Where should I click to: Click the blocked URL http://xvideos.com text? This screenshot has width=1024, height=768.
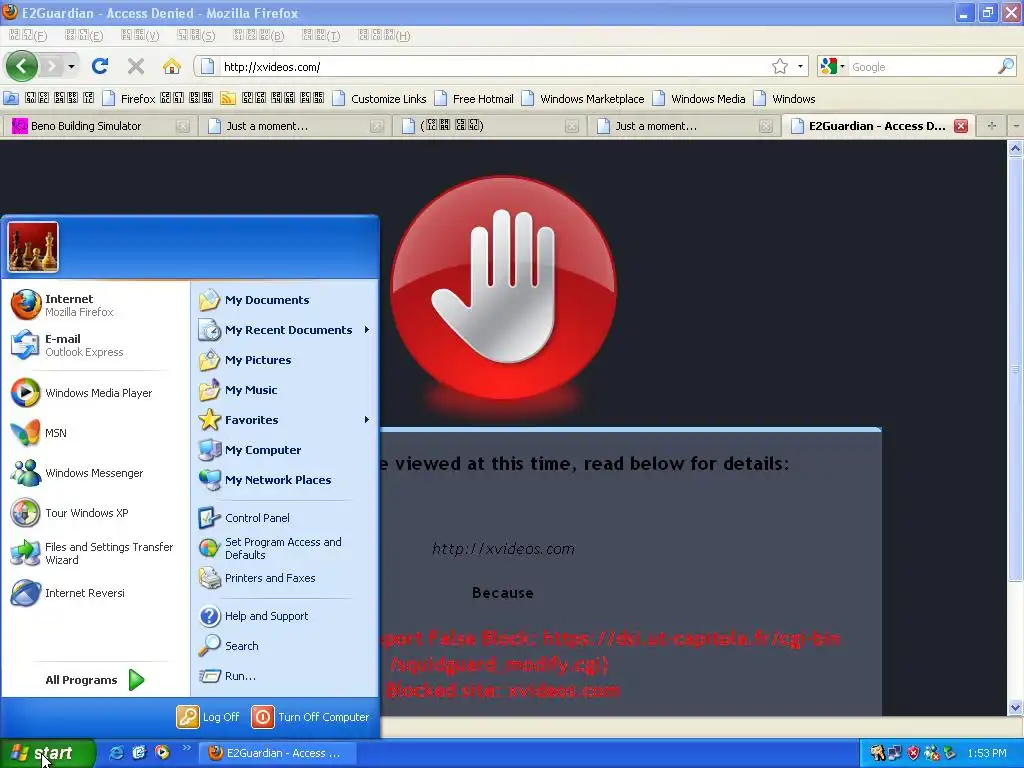[504, 549]
